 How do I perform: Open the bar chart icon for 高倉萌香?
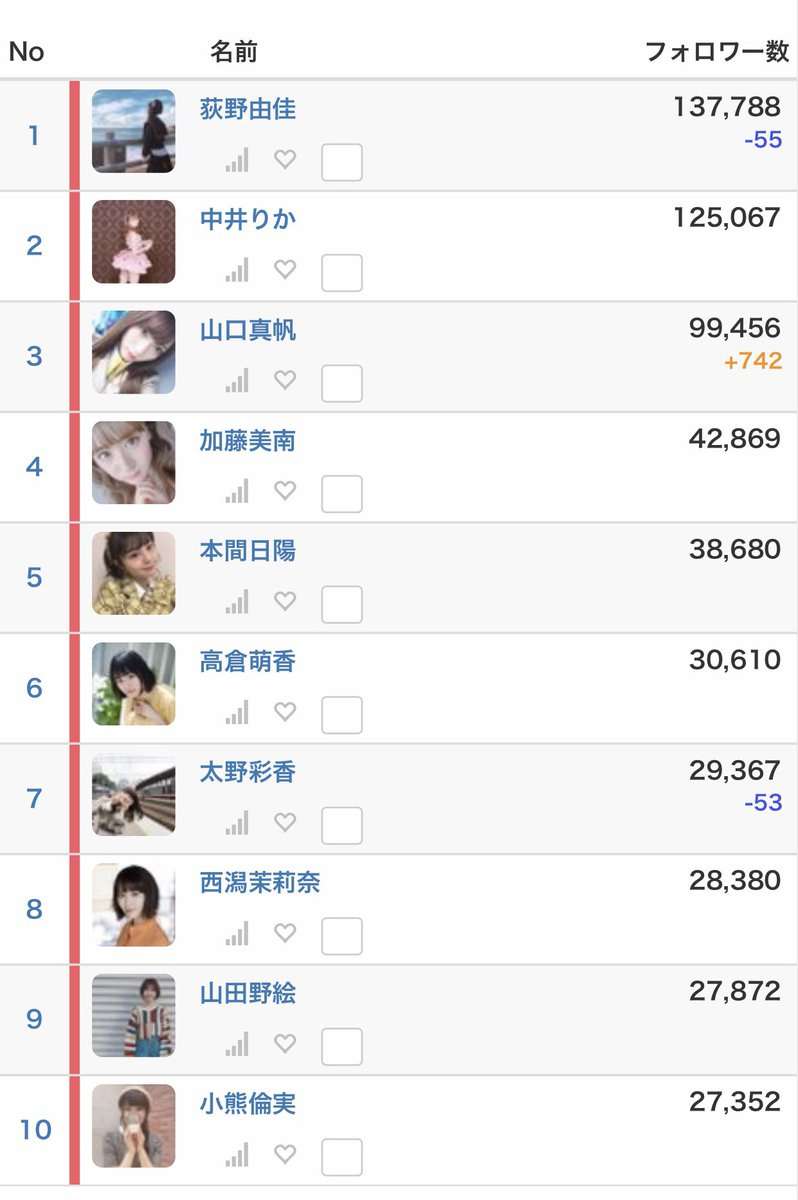237,714
